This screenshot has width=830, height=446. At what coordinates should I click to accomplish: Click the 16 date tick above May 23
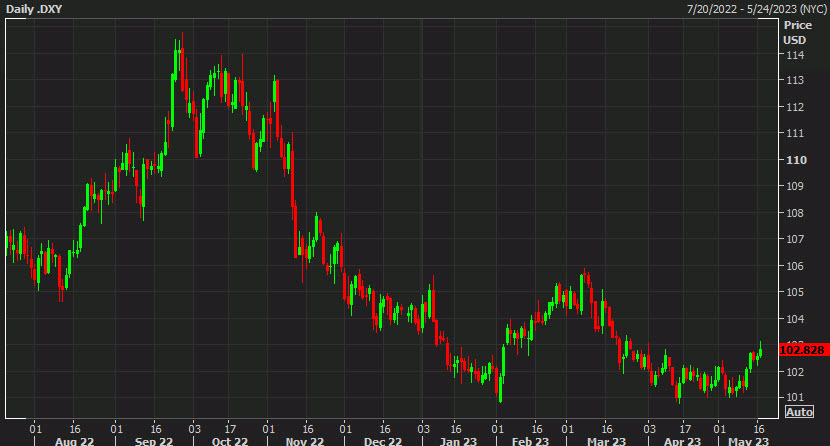click(759, 429)
